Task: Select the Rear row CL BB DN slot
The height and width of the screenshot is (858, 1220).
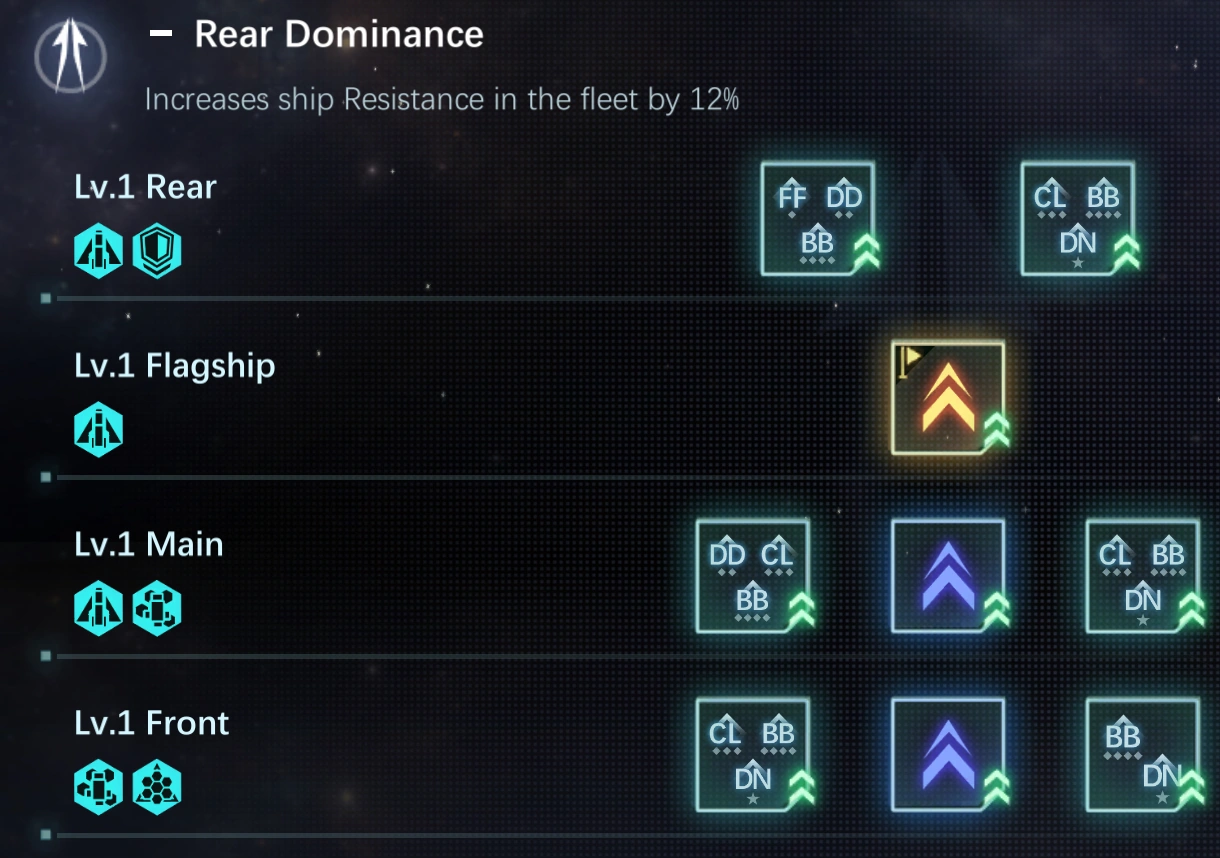Action: coord(1077,218)
